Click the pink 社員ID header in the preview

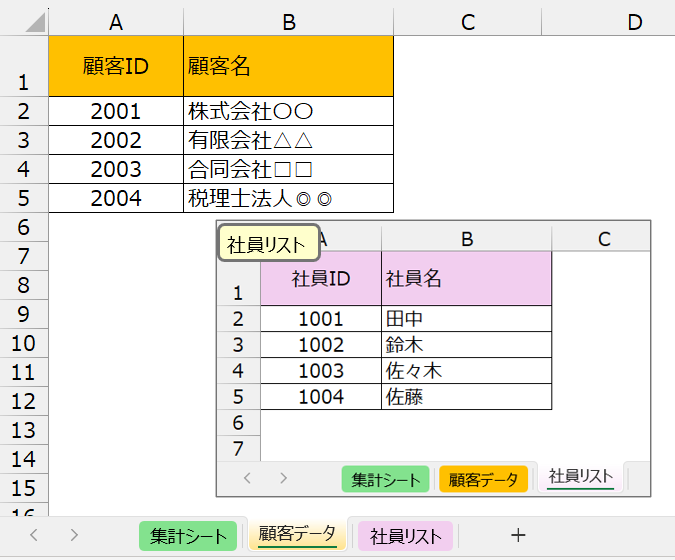coord(320,278)
